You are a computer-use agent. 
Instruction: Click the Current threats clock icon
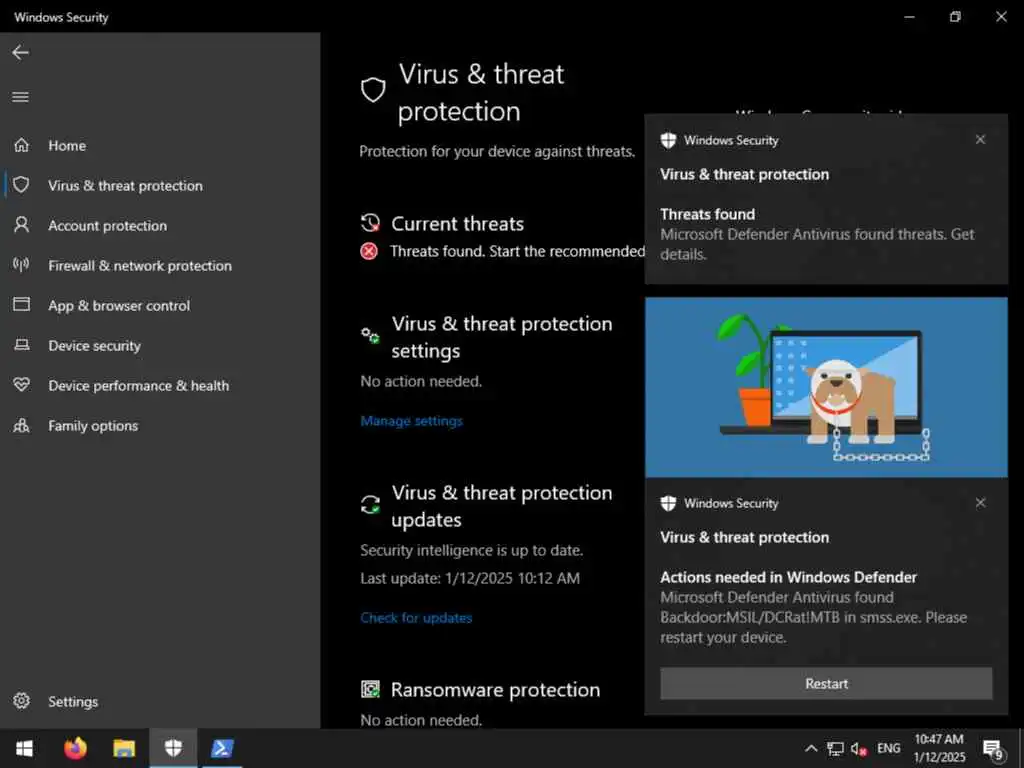(370, 223)
